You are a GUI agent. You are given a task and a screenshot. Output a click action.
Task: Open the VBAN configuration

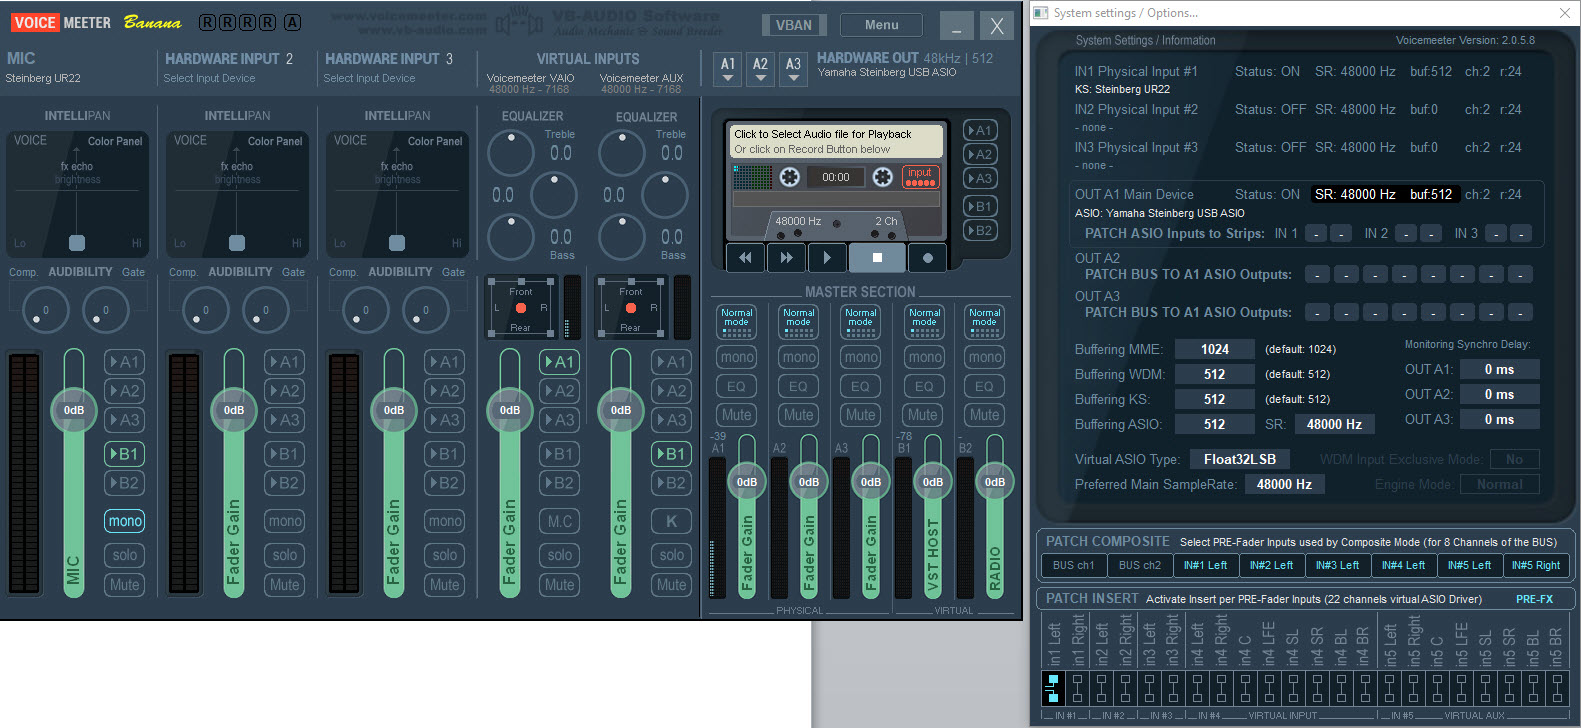pyautogui.click(x=794, y=25)
